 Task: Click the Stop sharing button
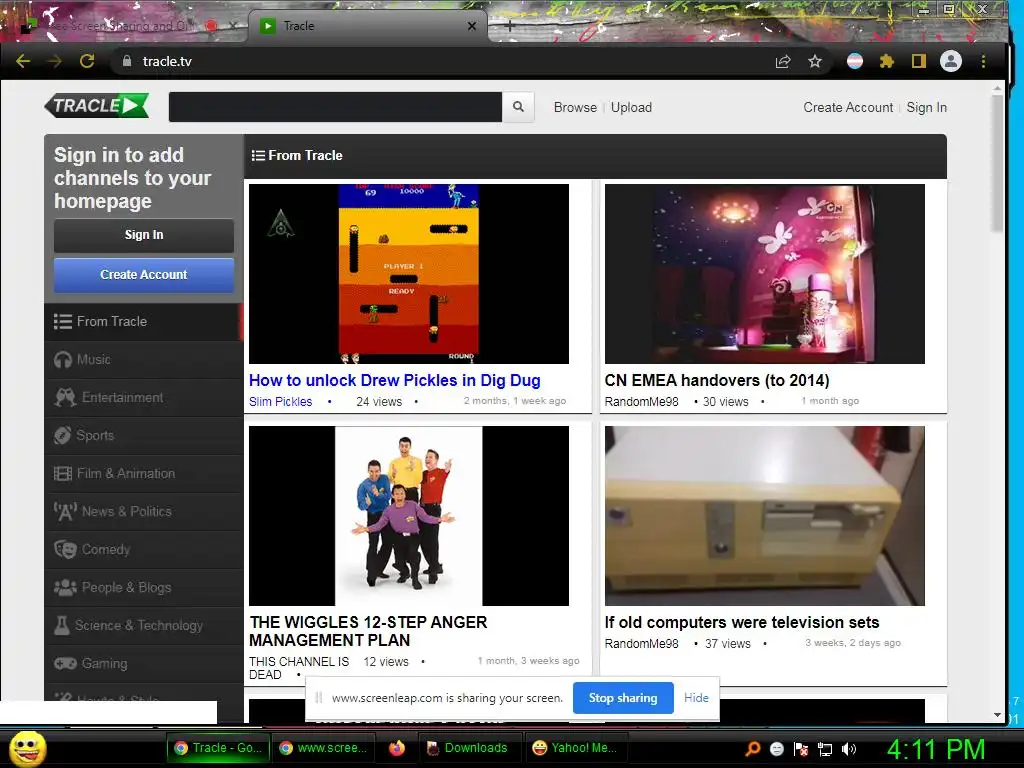click(623, 697)
